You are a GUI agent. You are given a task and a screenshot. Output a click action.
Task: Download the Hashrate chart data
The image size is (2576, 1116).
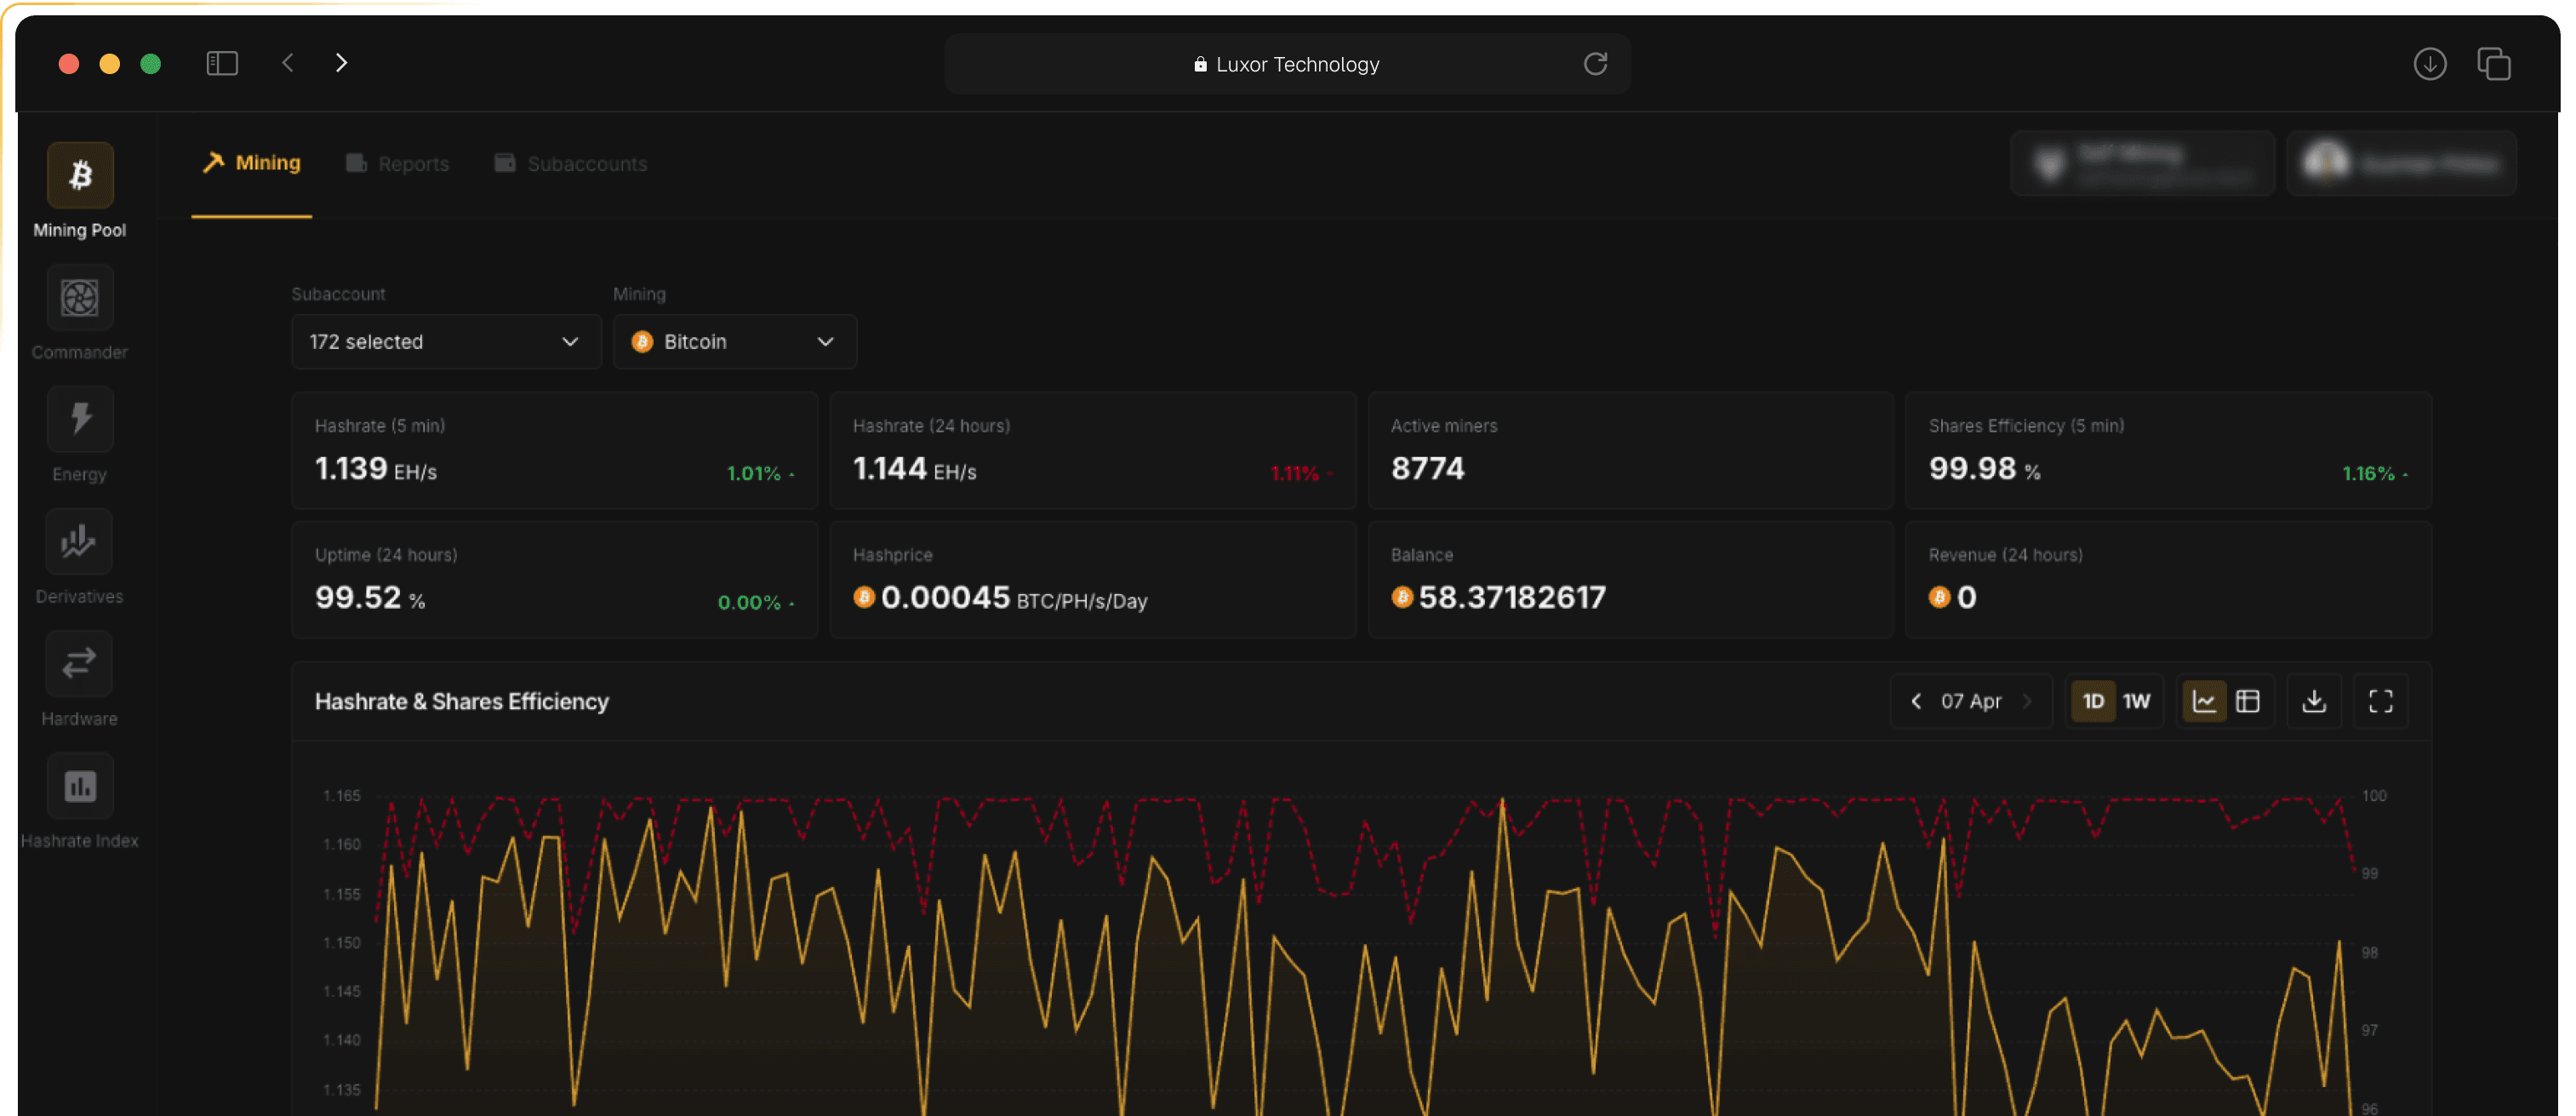pos(2315,701)
